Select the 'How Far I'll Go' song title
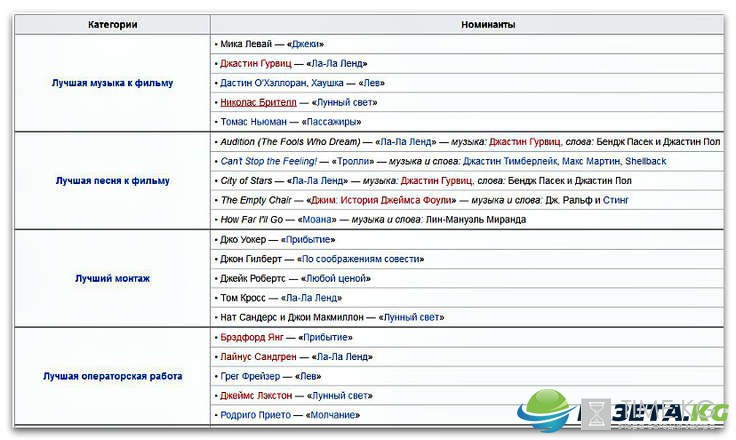736x440 pixels. pyautogui.click(x=252, y=220)
